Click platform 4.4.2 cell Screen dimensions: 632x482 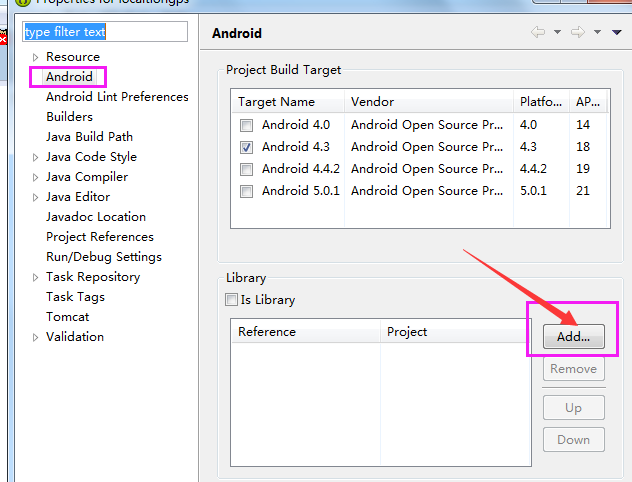[533, 168]
